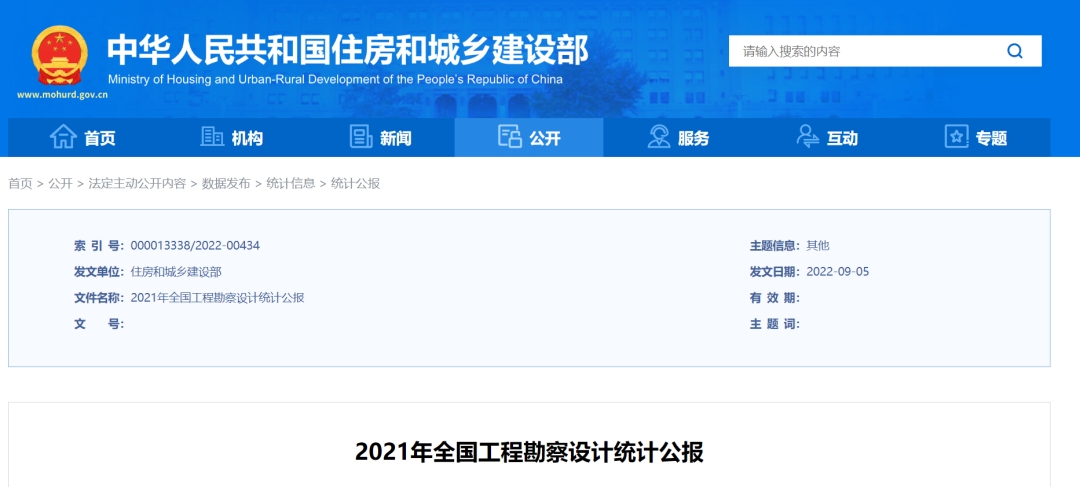1080x487 pixels.
Task: Select the 公开 navigation tab
Action: [x=529, y=138]
